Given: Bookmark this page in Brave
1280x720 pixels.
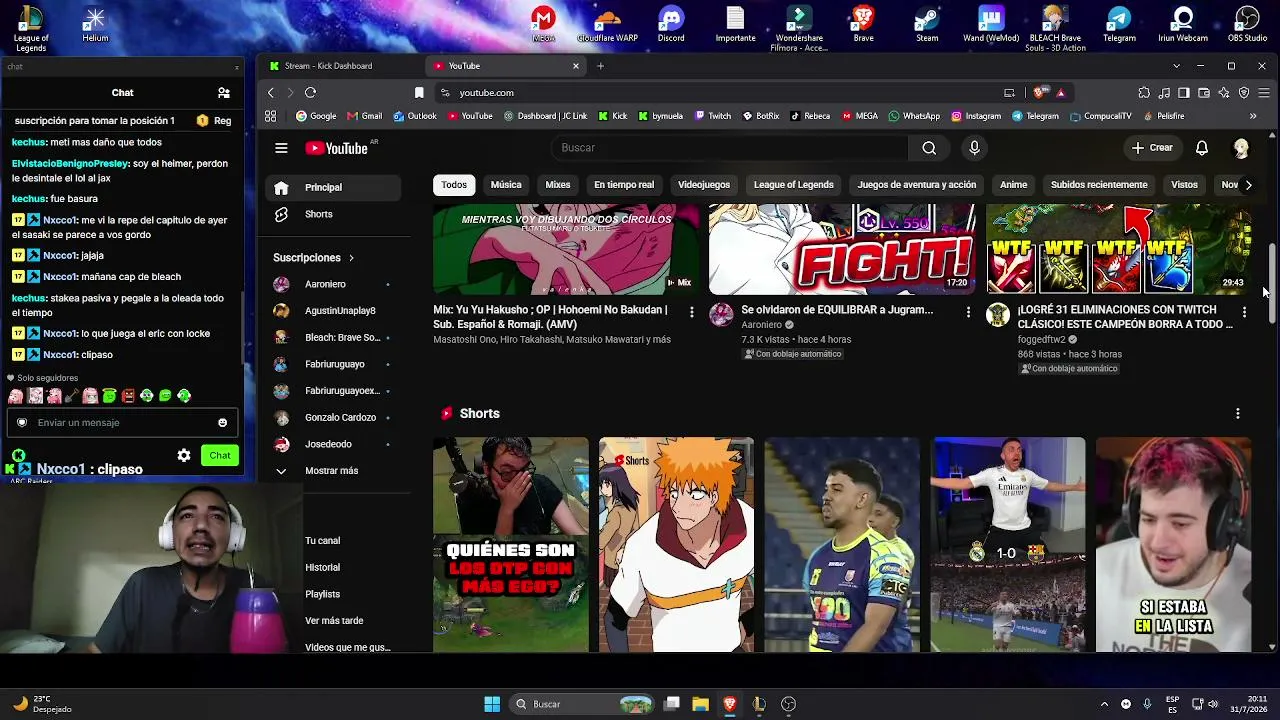Looking at the screenshot, I should click(419, 93).
